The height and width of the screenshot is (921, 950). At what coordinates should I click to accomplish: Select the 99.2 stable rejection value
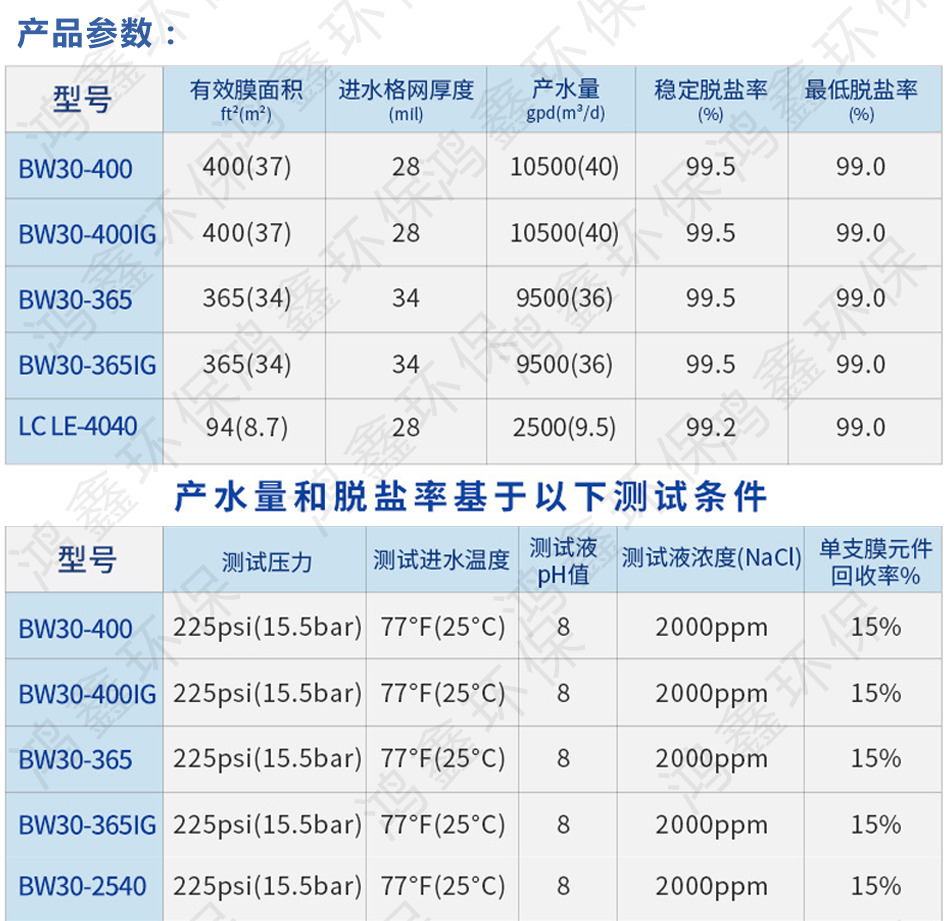tap(711, 428)
